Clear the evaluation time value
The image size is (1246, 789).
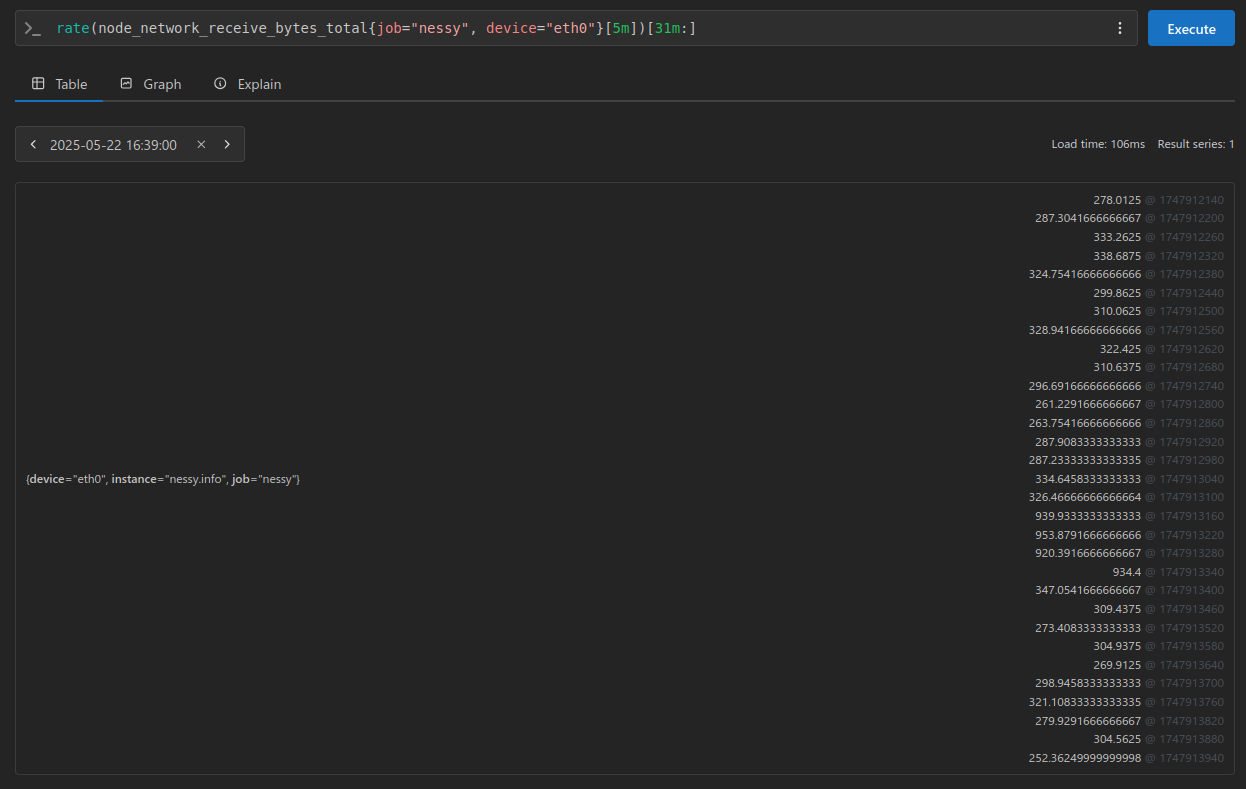(x=201, y=145)
